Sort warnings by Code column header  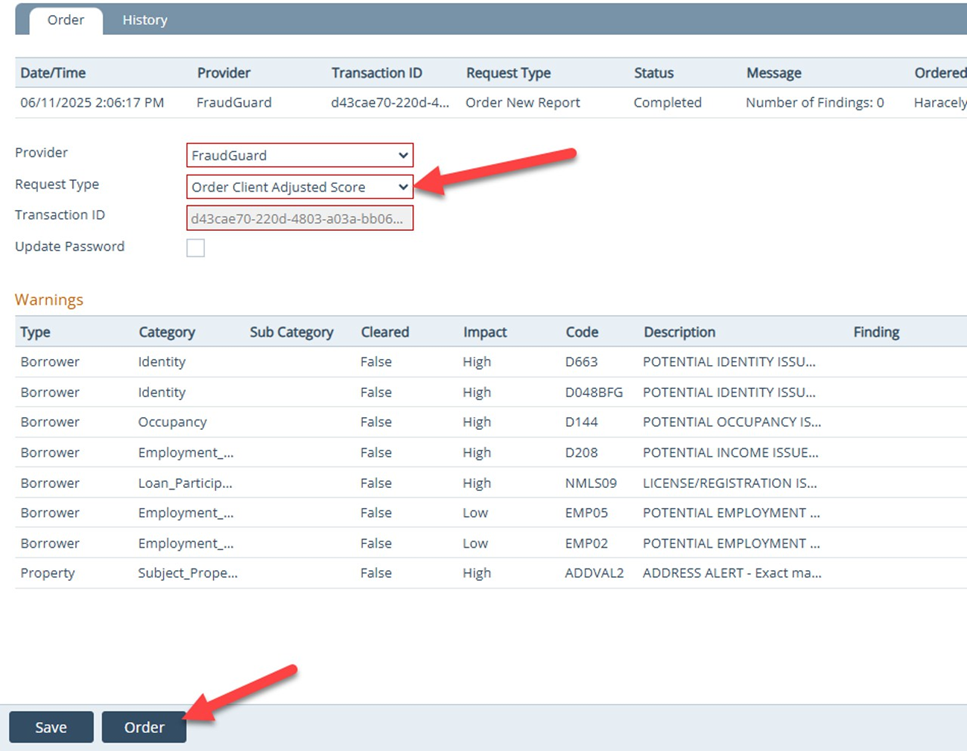[582, 332]
